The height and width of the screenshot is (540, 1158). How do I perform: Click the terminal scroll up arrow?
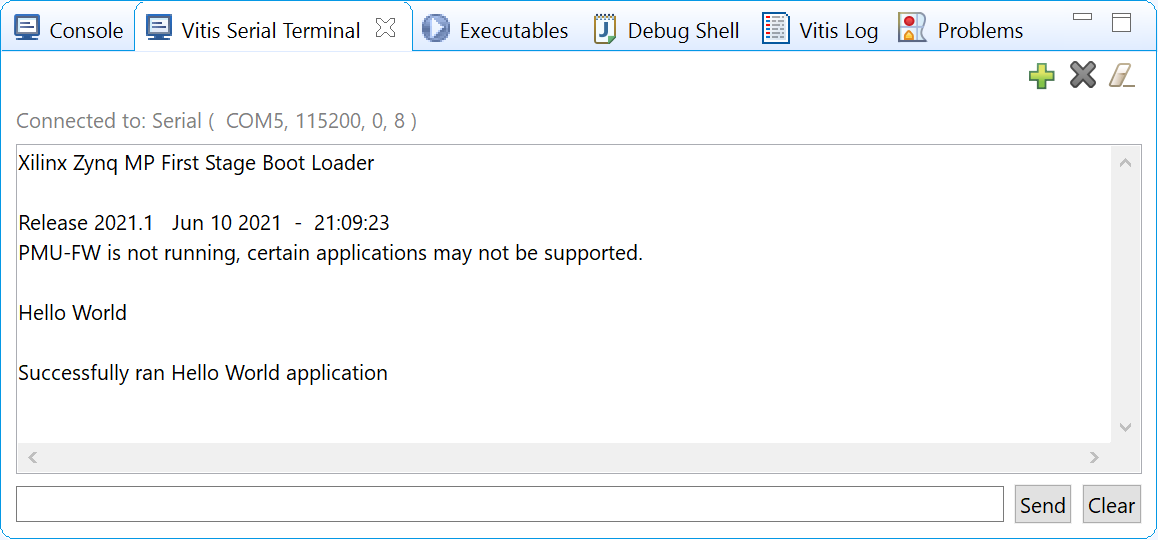(1126, 163)
